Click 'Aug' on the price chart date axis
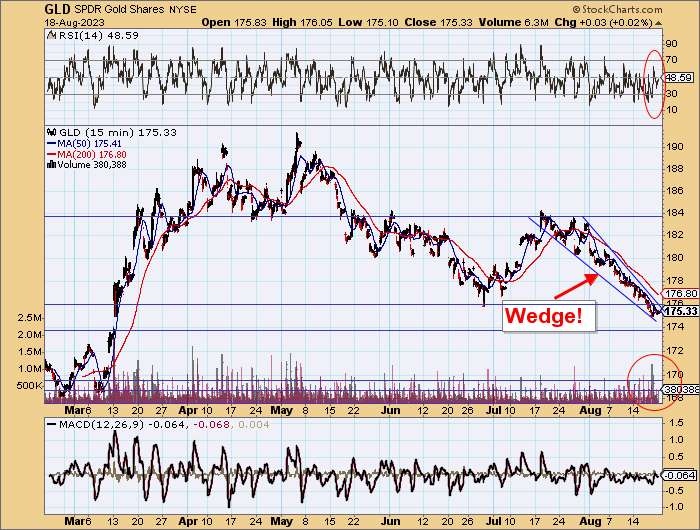This screenshot has width=700, height=530. pos(591,410)
